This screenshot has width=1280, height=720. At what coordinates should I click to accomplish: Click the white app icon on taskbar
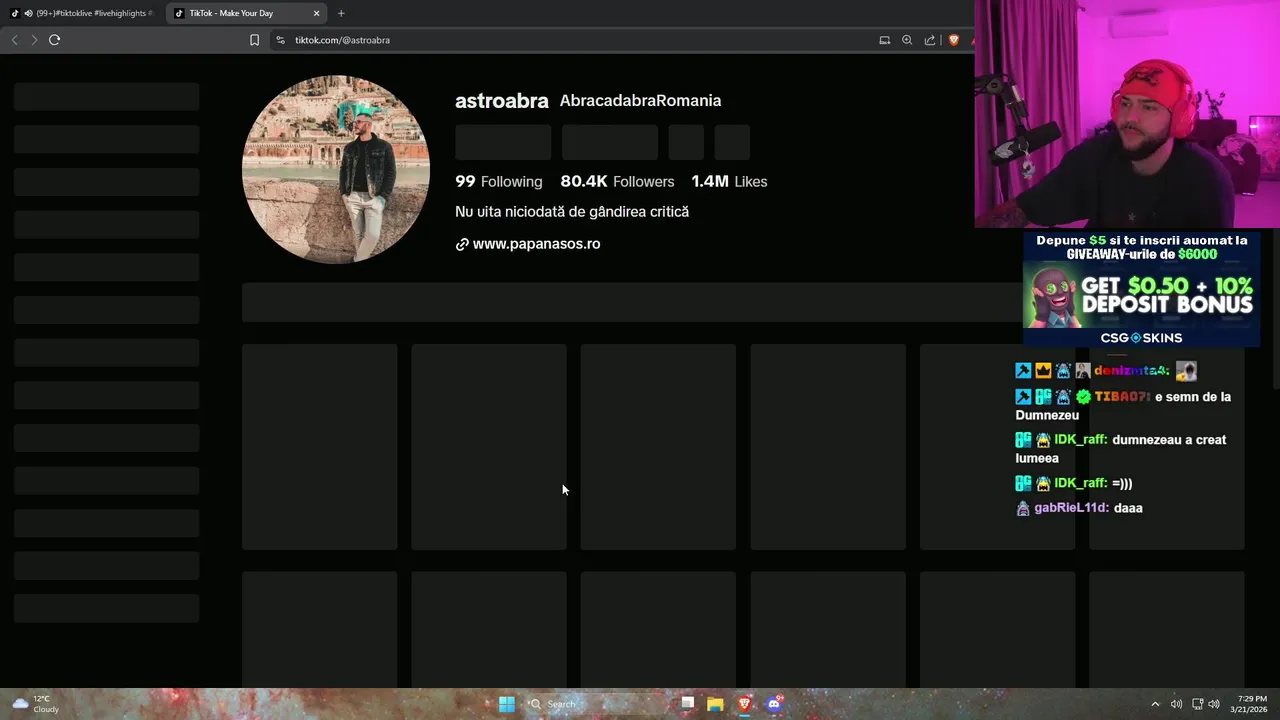[687, 704]
